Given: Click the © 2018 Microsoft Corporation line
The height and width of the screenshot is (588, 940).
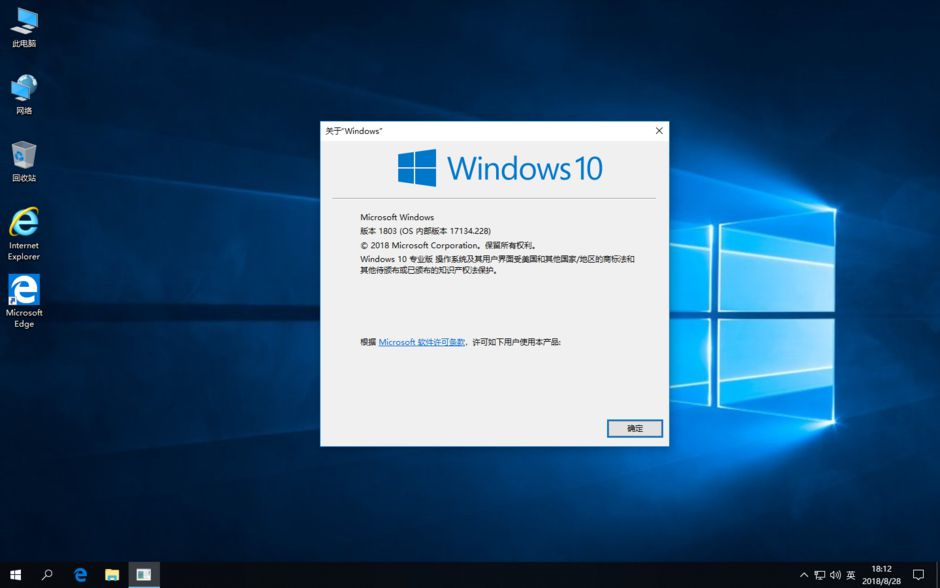Looking at the screenshot, I should pos(448,245).
